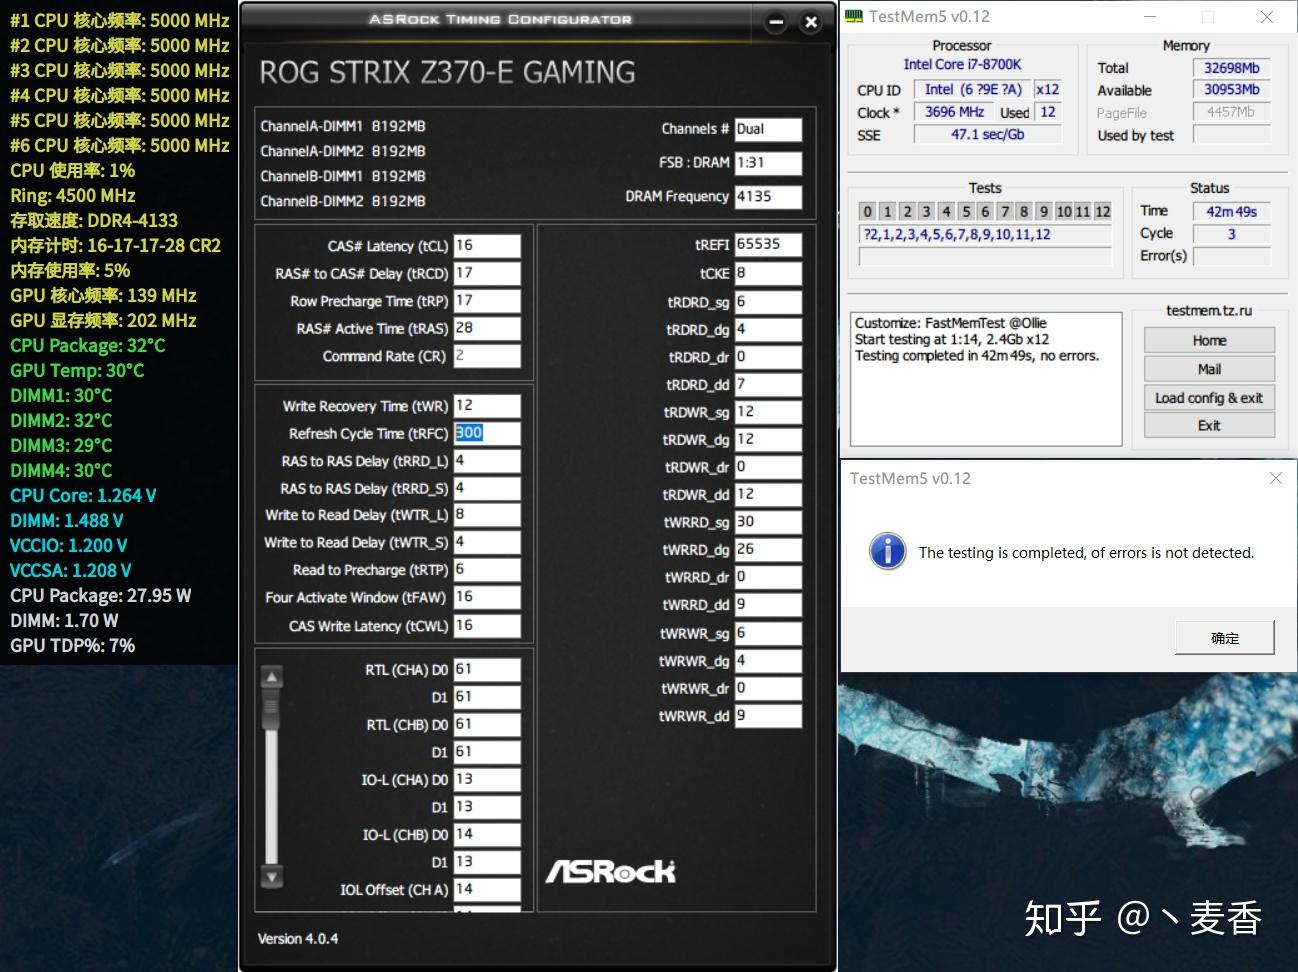Click the scroll-down arrow in the RTL panel
The image size is (1298, 972).
pos(271,877)
